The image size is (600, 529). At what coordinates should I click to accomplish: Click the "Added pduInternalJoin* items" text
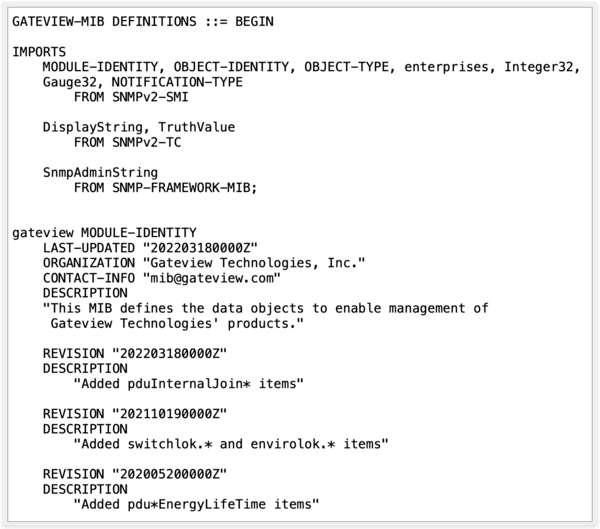188,383
